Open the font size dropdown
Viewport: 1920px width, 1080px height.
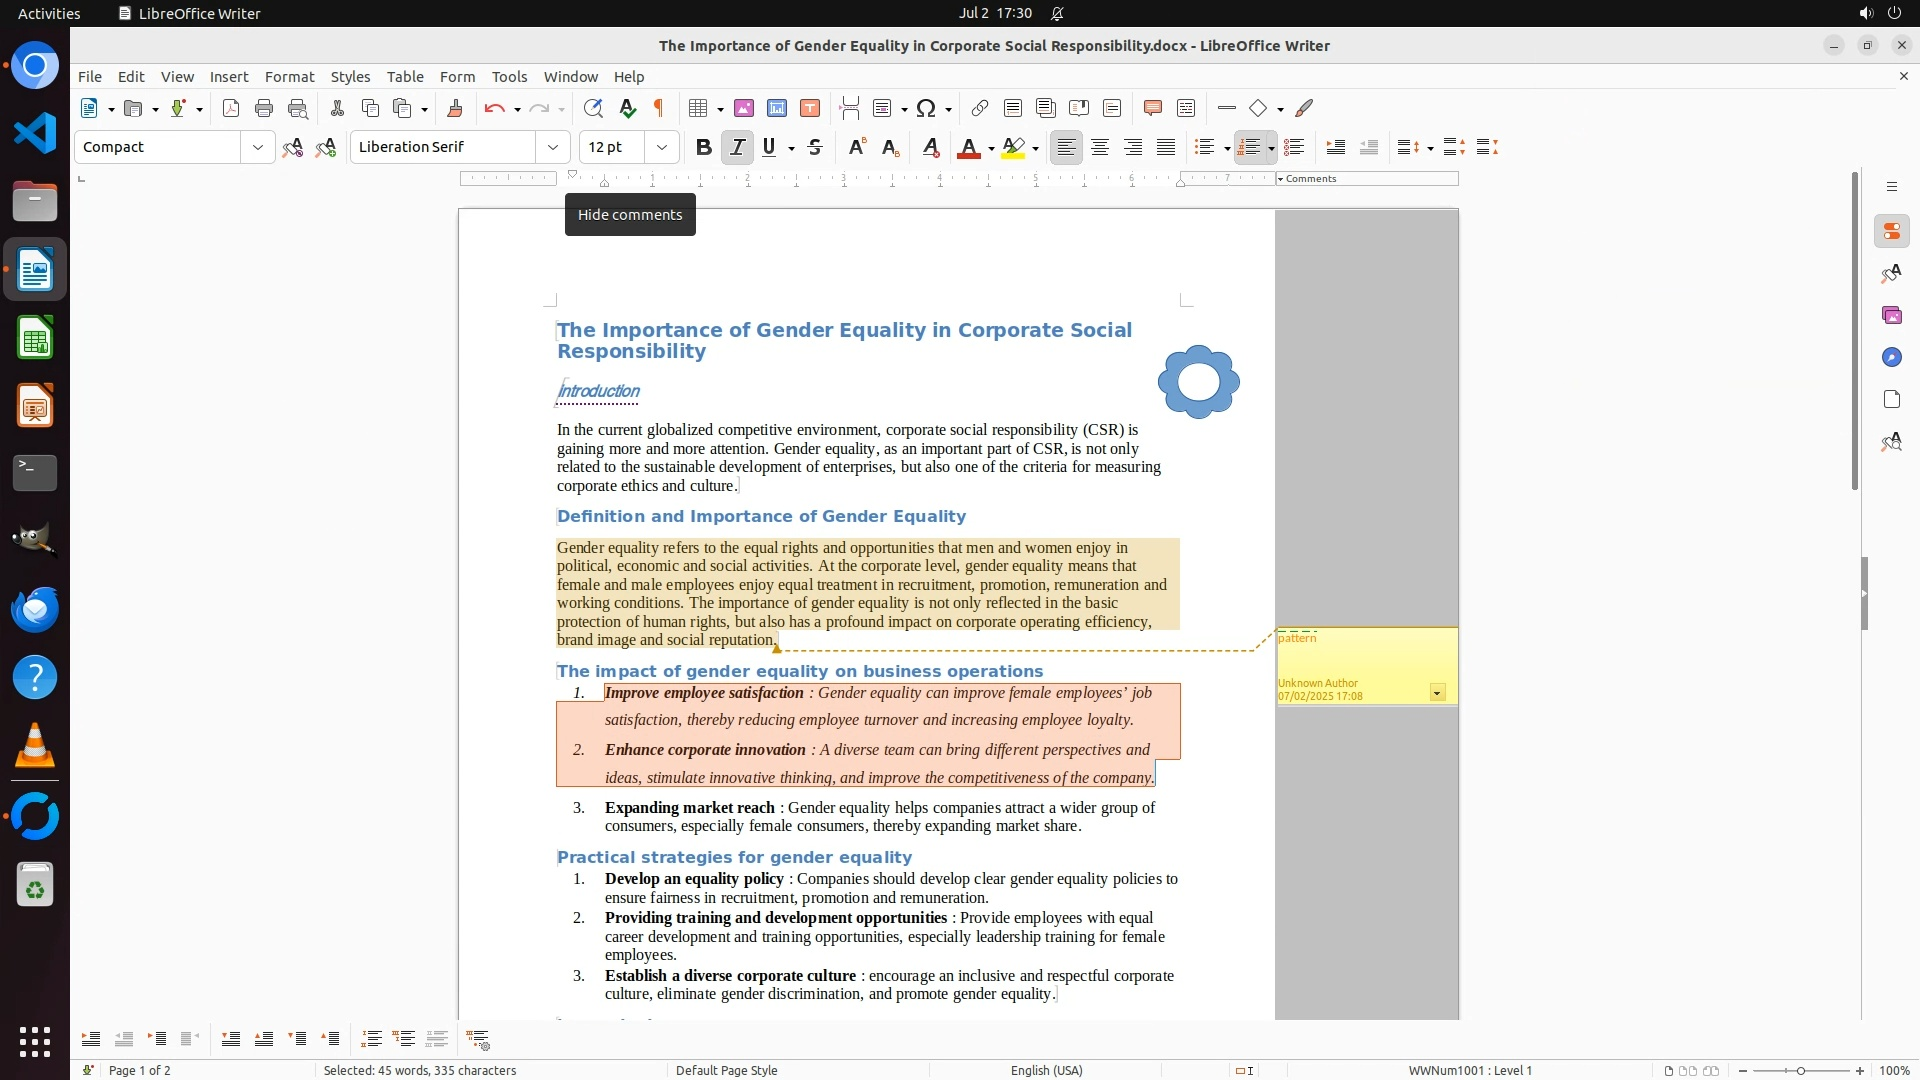click(x=661, y=147)
